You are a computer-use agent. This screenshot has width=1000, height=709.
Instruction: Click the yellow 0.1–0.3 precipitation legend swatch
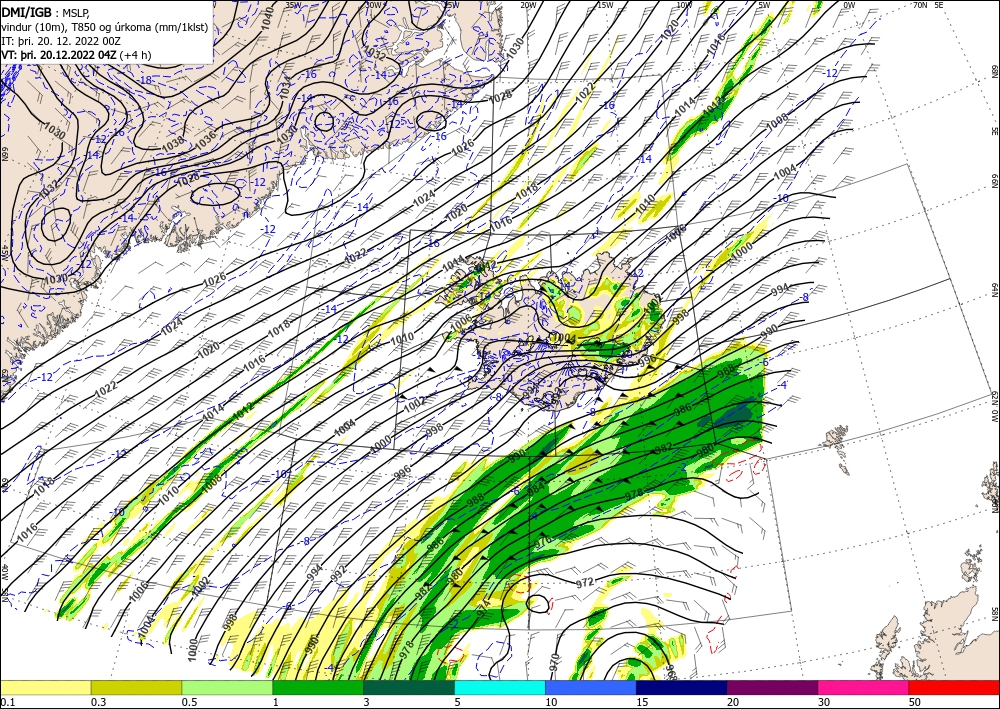point(45,687)
